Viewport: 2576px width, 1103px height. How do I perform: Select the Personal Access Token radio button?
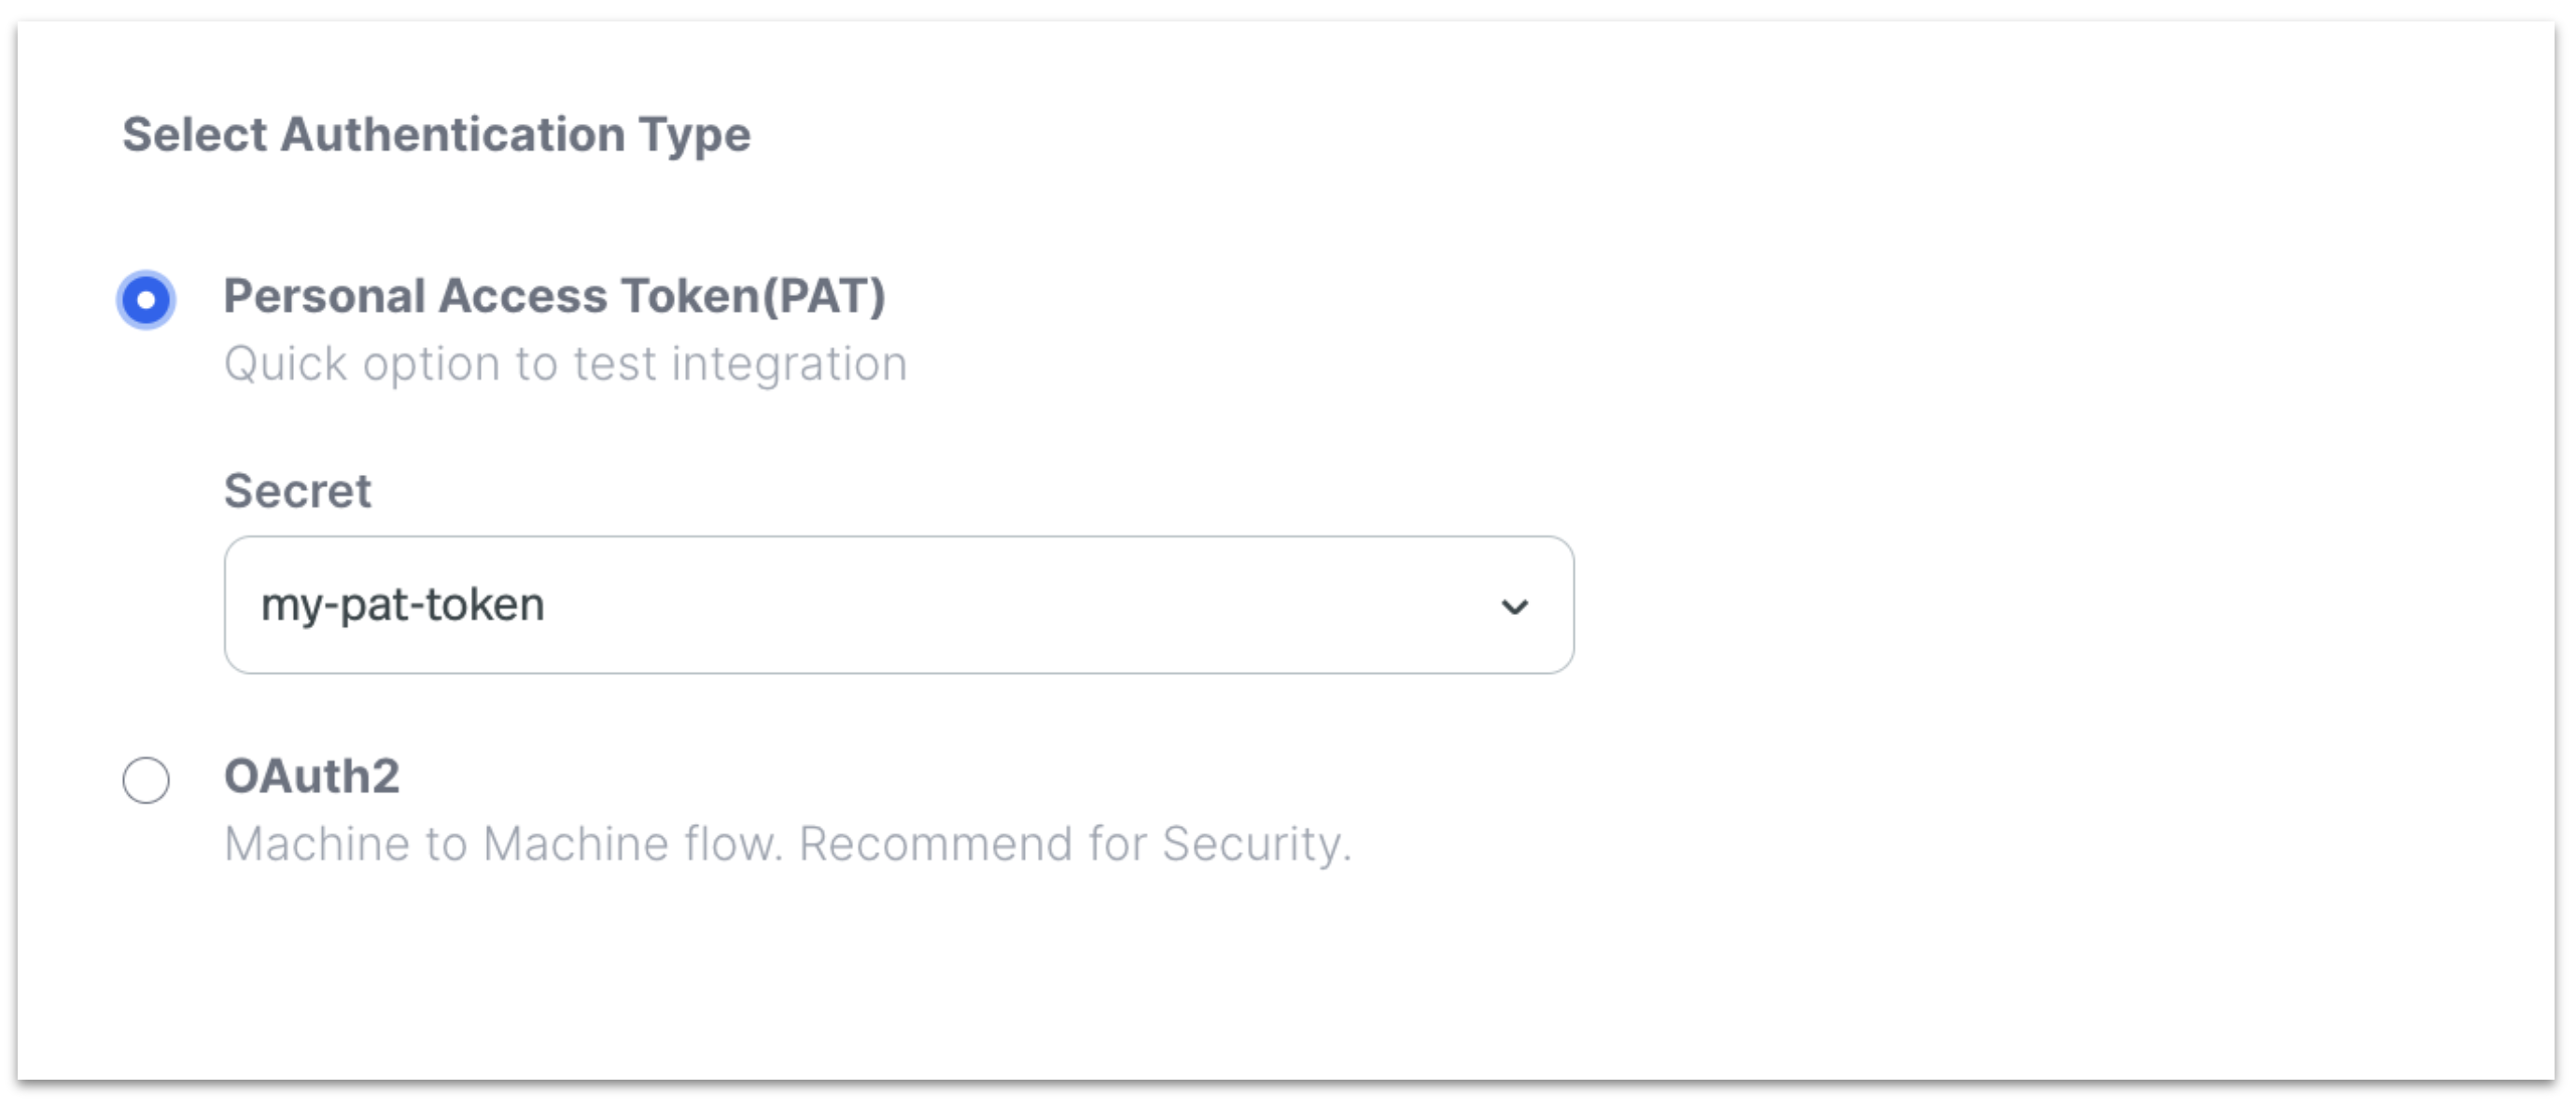coord(146,299)
